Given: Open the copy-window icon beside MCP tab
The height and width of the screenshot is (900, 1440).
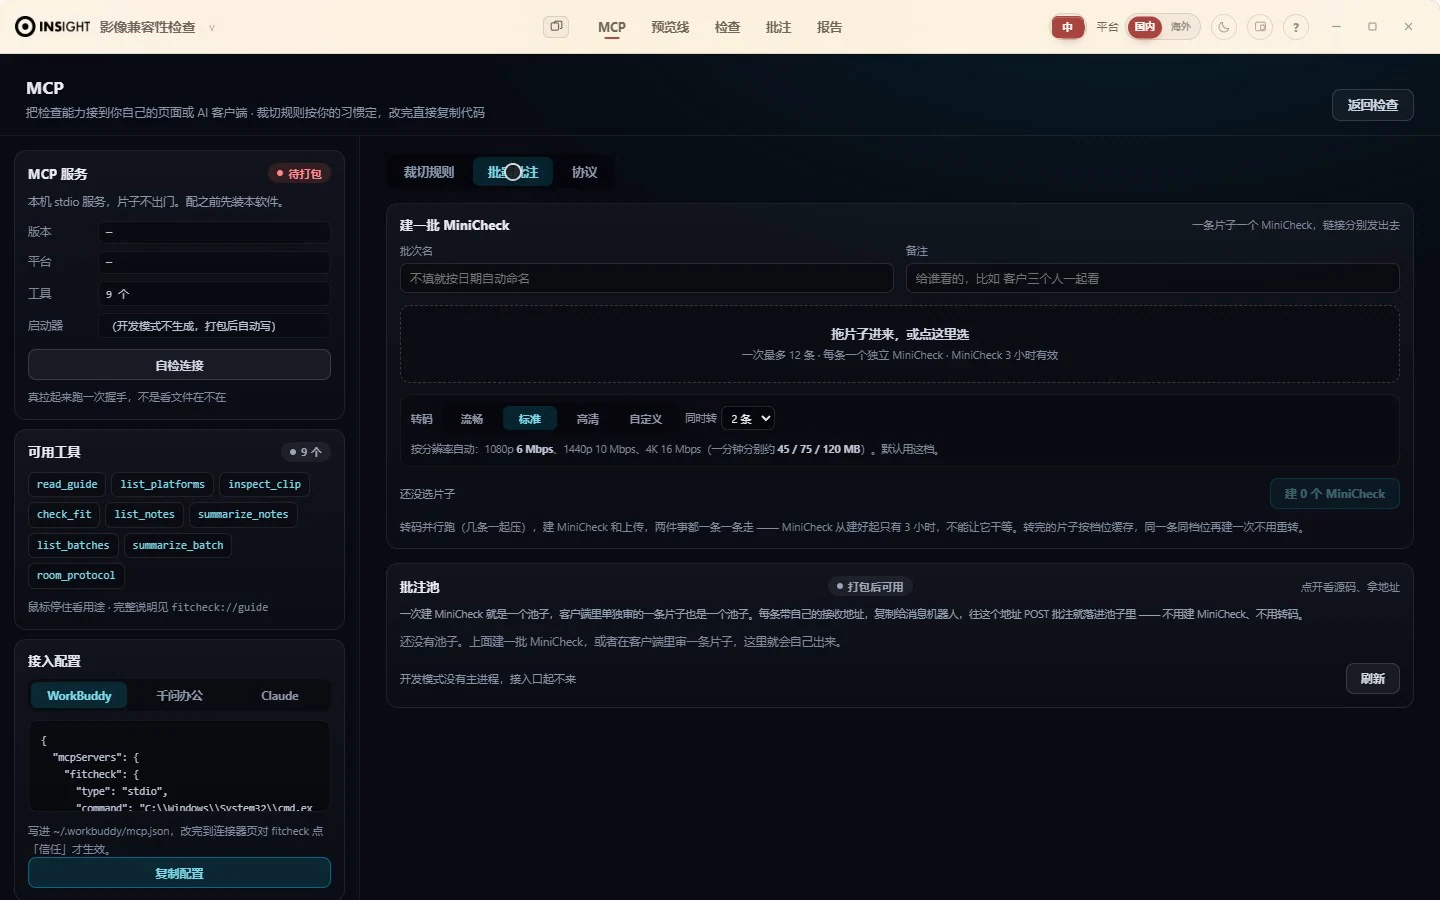Looking at the screenshot, I should point(556,27).
